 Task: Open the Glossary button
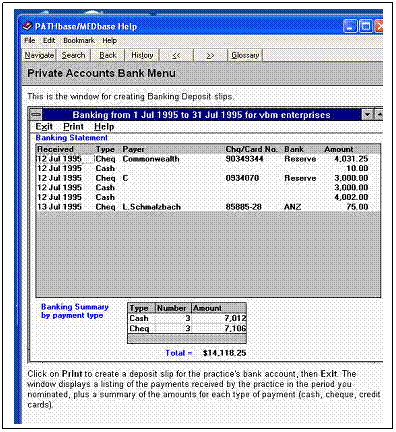(x=245, y=55)
